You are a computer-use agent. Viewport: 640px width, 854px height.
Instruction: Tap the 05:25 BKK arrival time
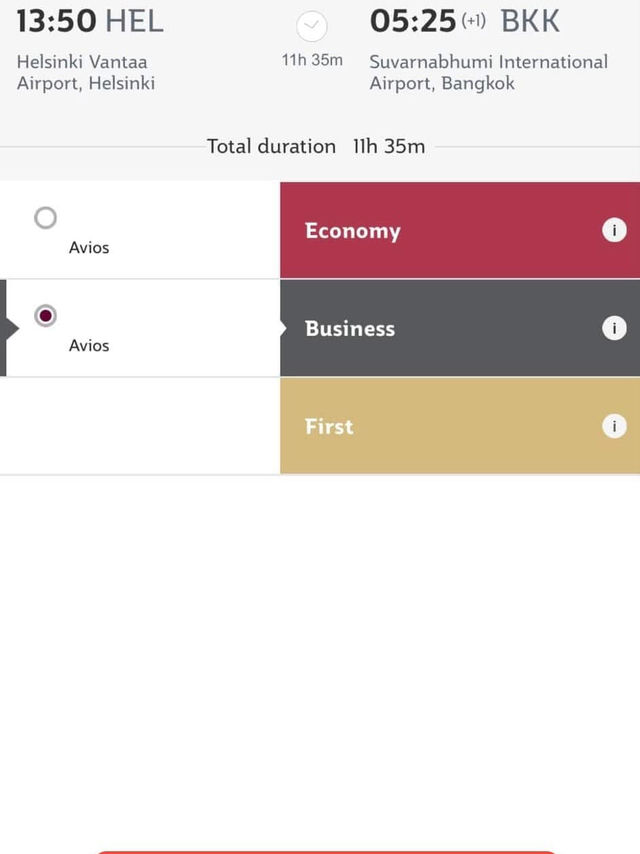pos(465,21)
